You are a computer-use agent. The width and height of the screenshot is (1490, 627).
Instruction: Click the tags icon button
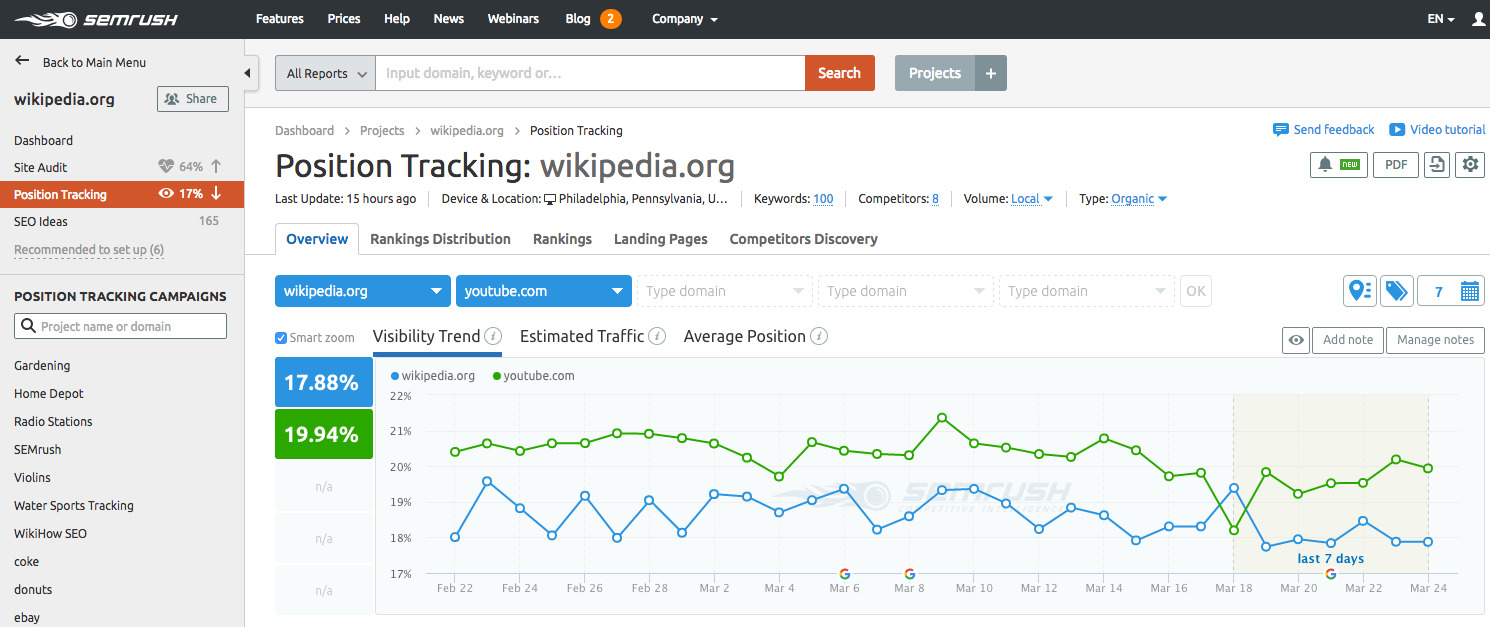[x=1396, y=291]
